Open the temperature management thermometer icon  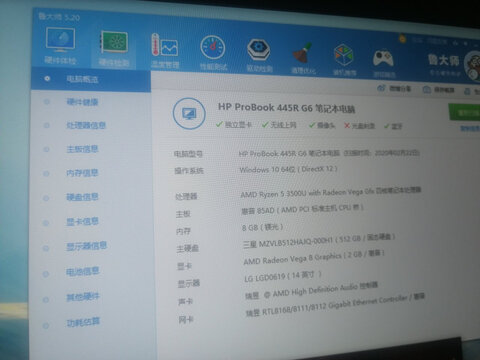(165, 46)
